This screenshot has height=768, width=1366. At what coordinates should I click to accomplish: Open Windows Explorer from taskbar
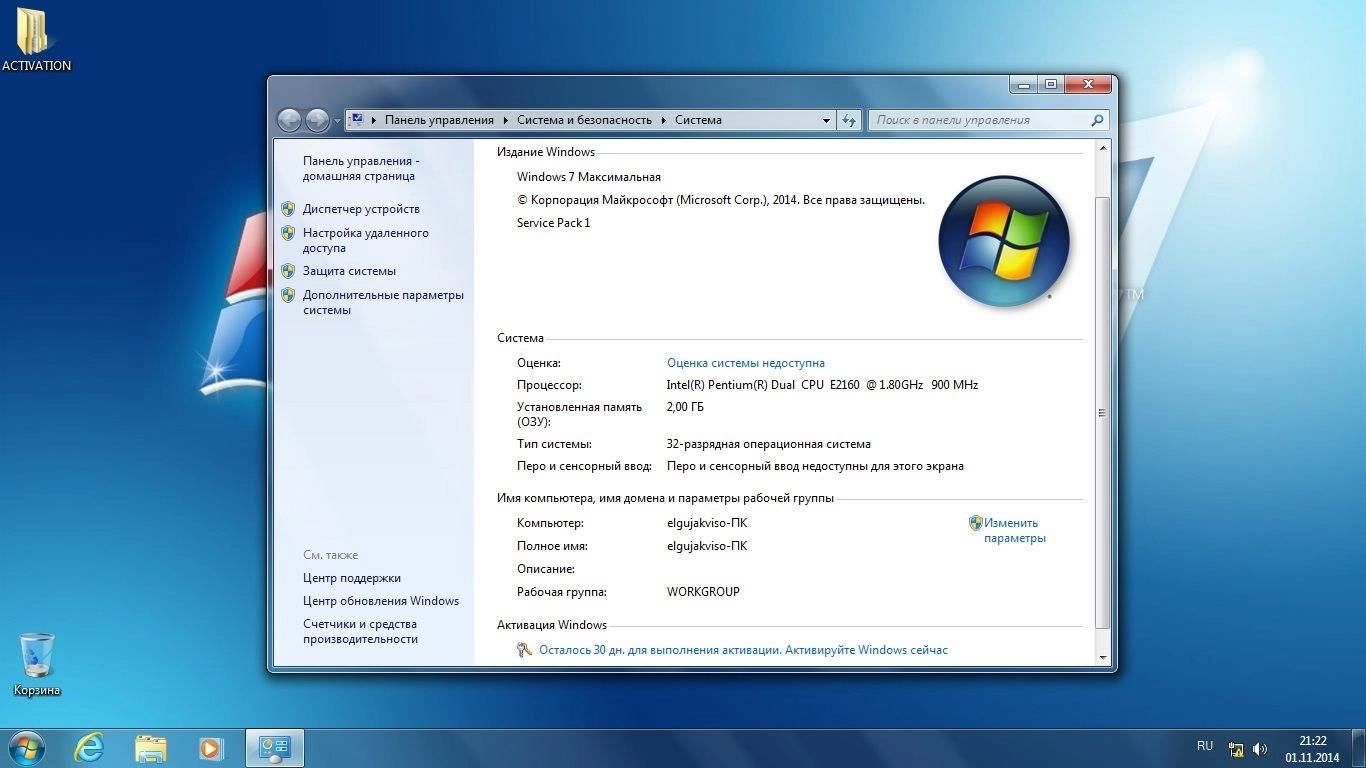(x=151, y=747)
